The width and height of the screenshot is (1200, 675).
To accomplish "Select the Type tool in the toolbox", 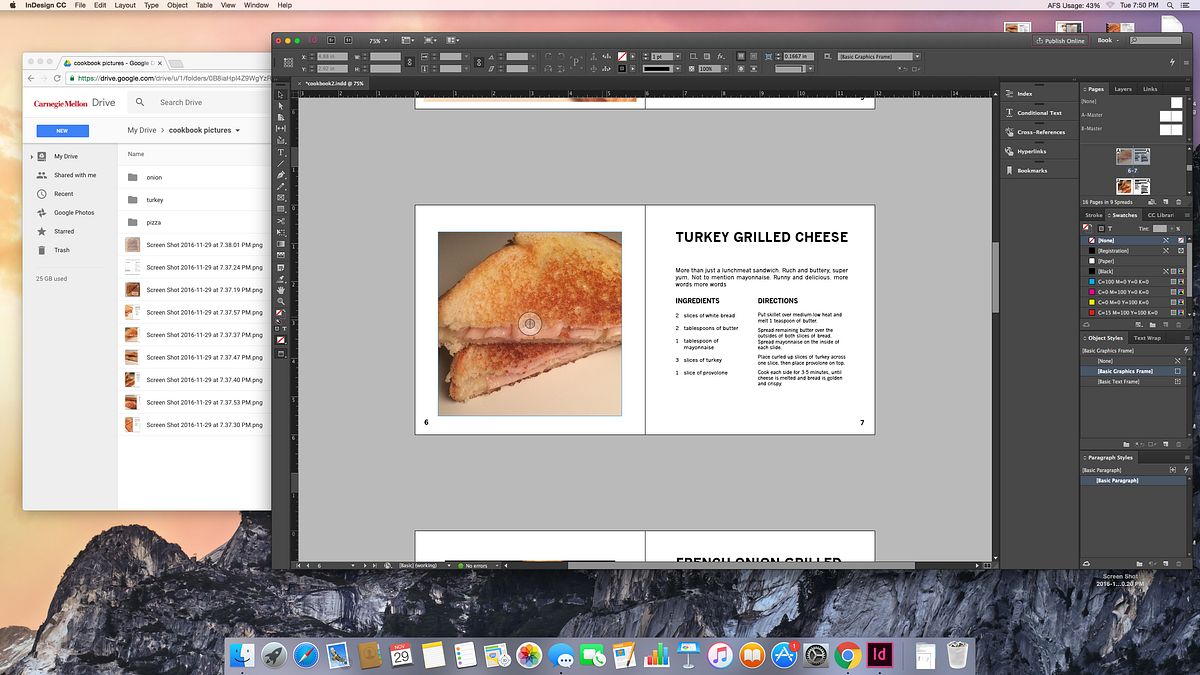I will (281, 152).
